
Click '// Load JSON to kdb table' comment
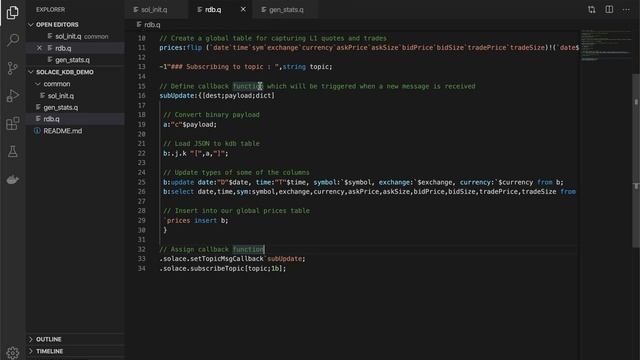coord(211,144)
